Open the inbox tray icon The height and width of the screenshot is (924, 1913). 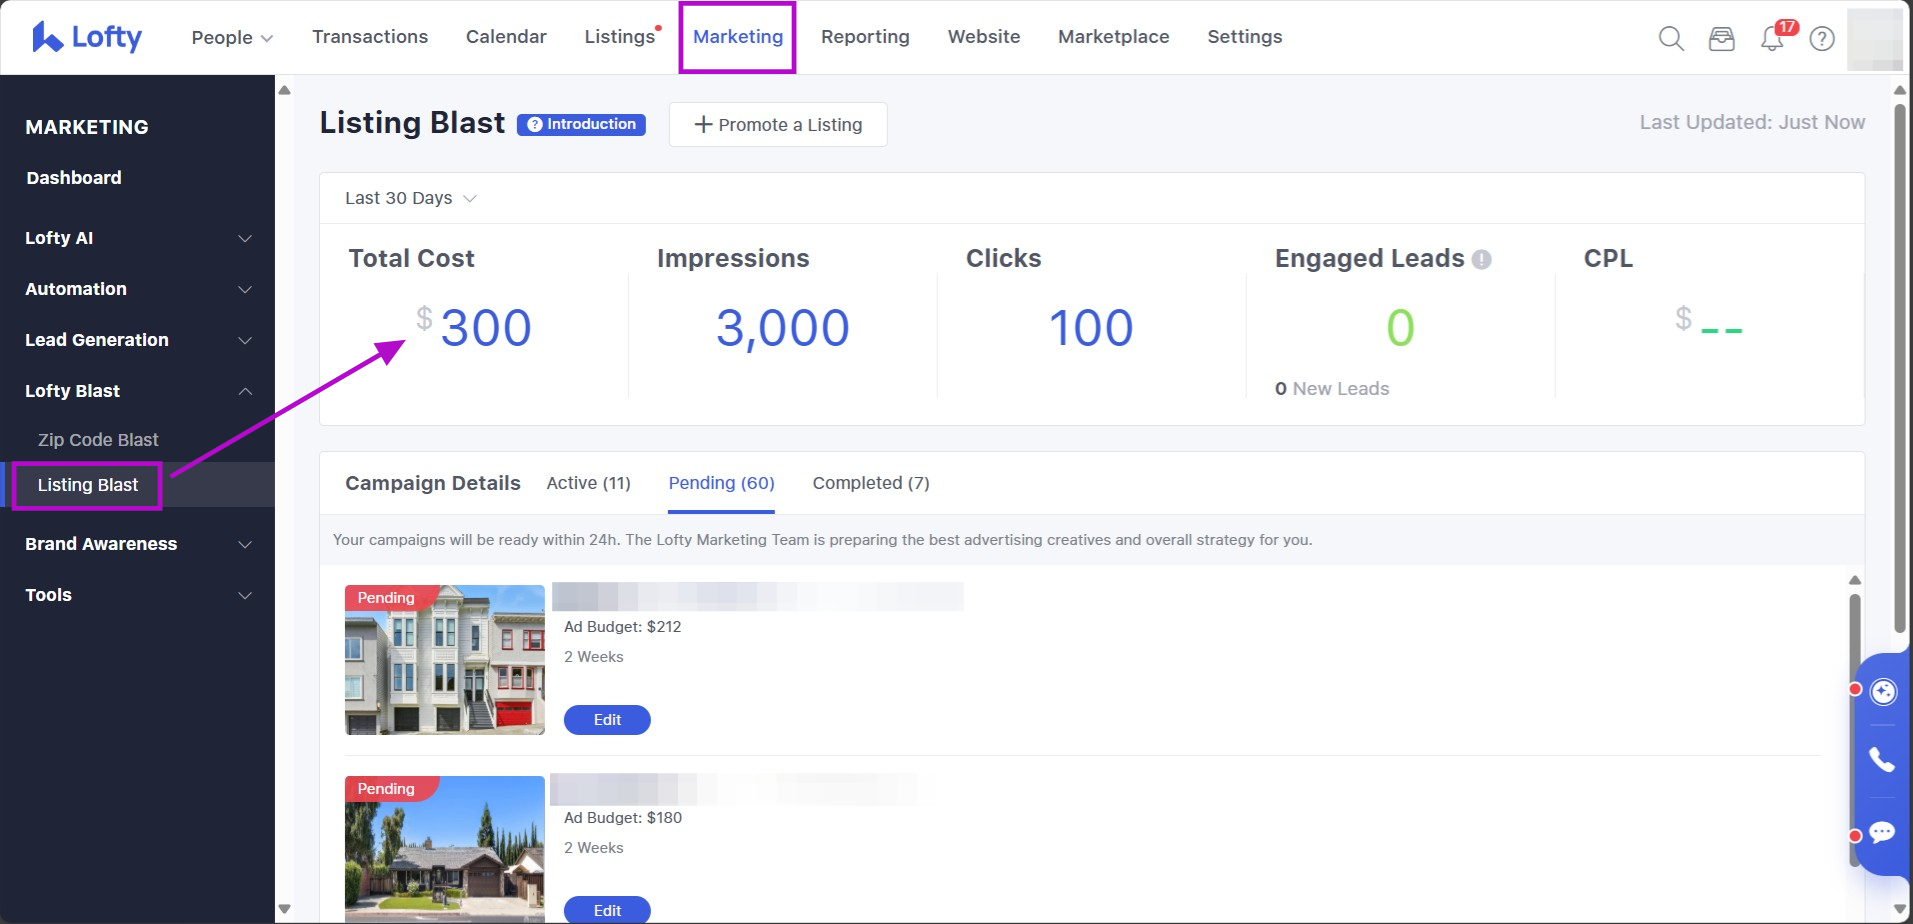point(1721,39)
